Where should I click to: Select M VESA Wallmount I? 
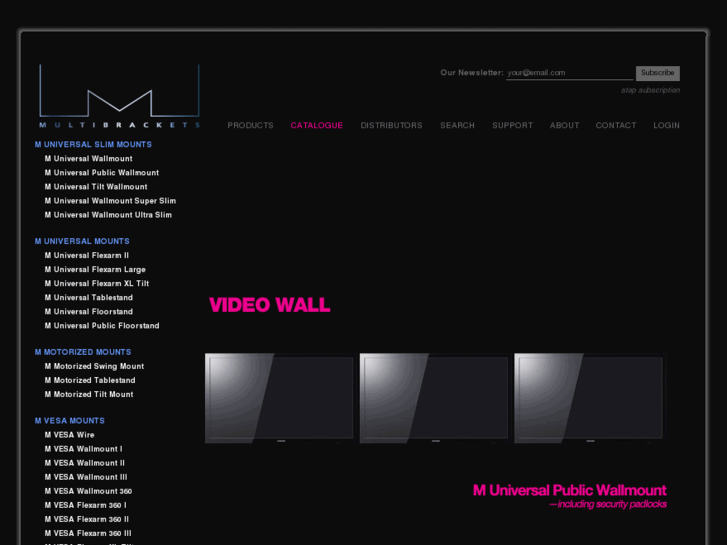point(83,449)
